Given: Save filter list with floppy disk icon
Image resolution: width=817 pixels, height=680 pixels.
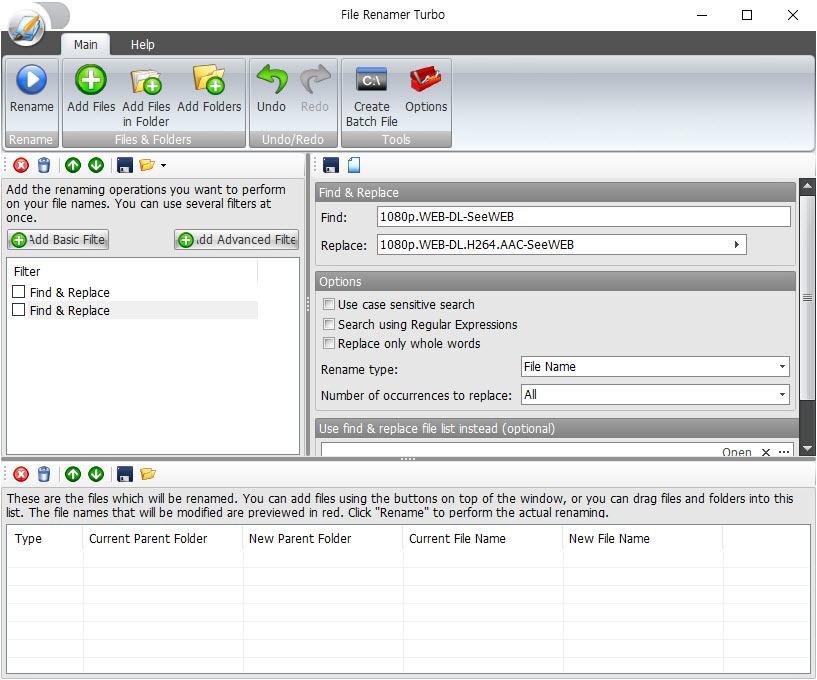Looking at the screenshot, I should point(125,165).
